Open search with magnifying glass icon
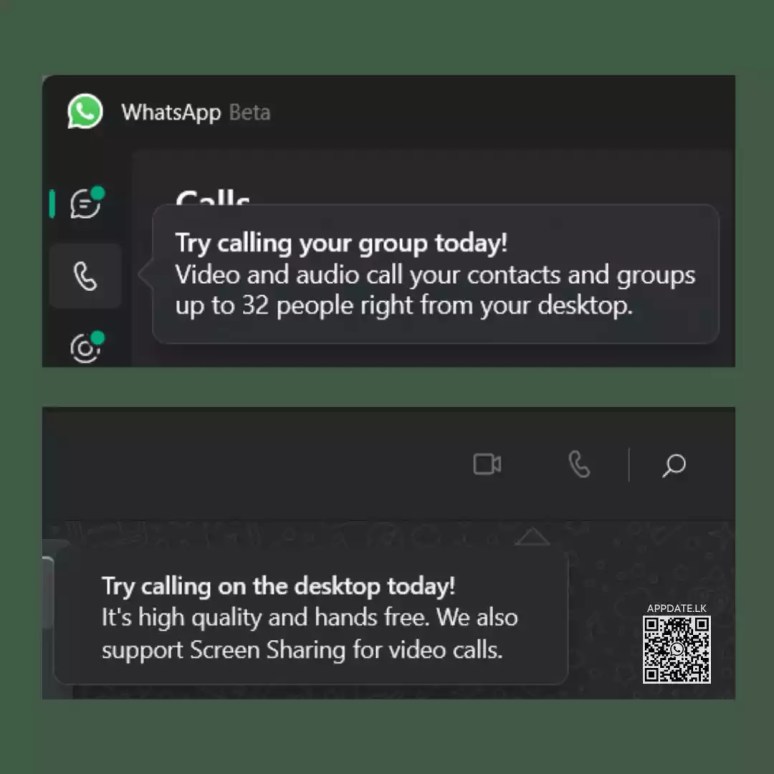Screen dimensions: 774x774 tap(674, 465)
